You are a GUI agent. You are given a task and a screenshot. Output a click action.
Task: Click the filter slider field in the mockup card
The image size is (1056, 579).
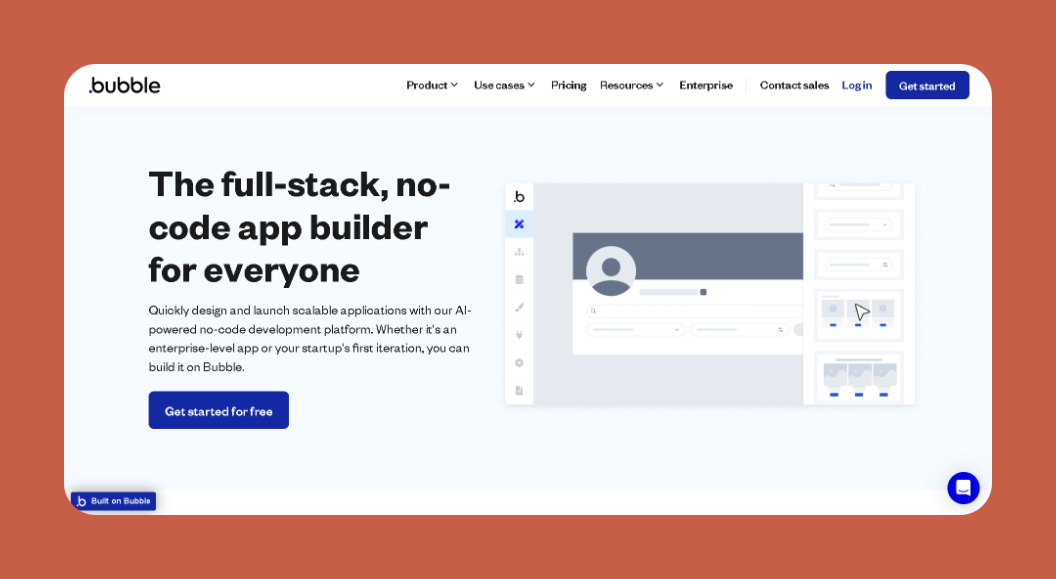click(x=739, y=330)
